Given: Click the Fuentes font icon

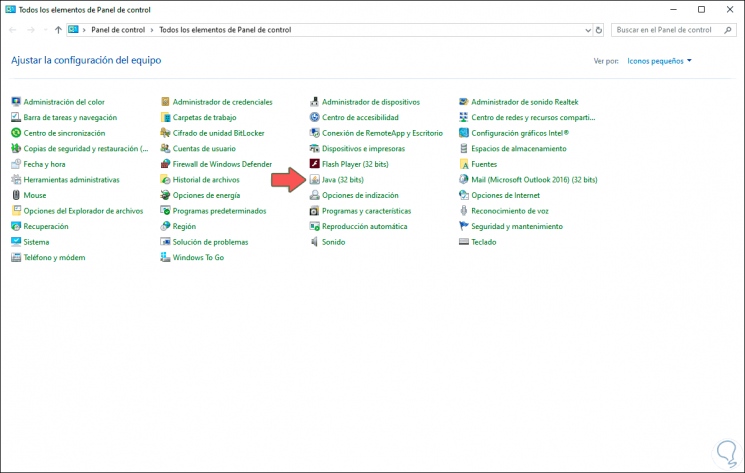Looking at the screenshot, I should coord(463,164).
